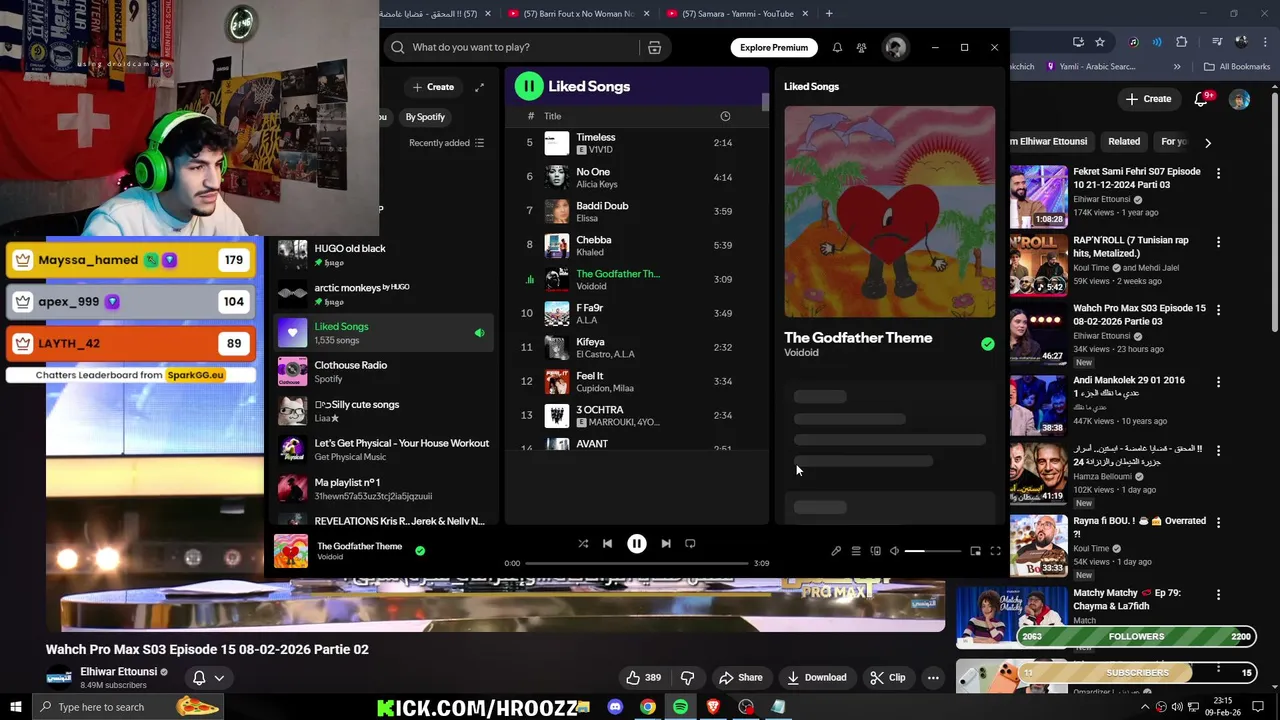
Task: Click Explore Premium button
Action: [774, 47]
